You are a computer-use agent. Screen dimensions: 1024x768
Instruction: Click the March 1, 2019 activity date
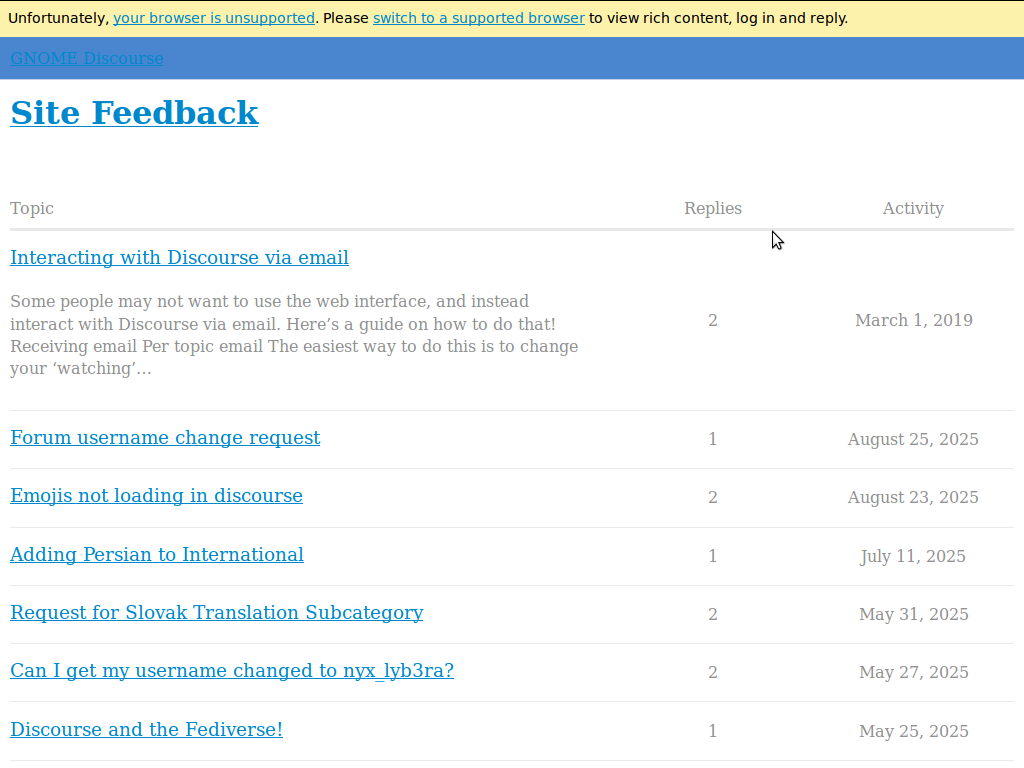[x=913, y=320]
